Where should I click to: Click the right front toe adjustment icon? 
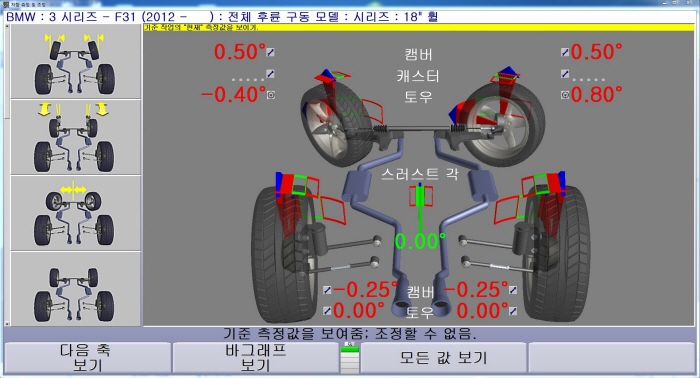[565, 95]
